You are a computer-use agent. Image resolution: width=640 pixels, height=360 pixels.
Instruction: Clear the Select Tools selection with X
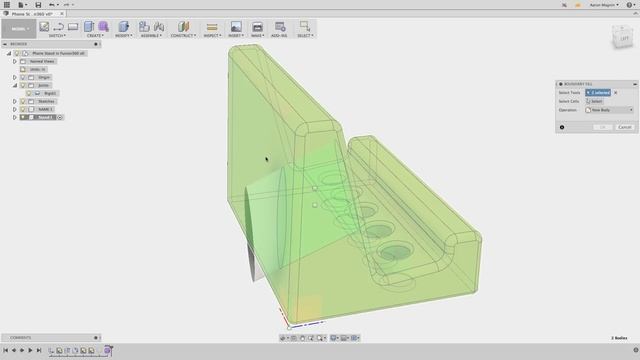click(x=616, y=93)
